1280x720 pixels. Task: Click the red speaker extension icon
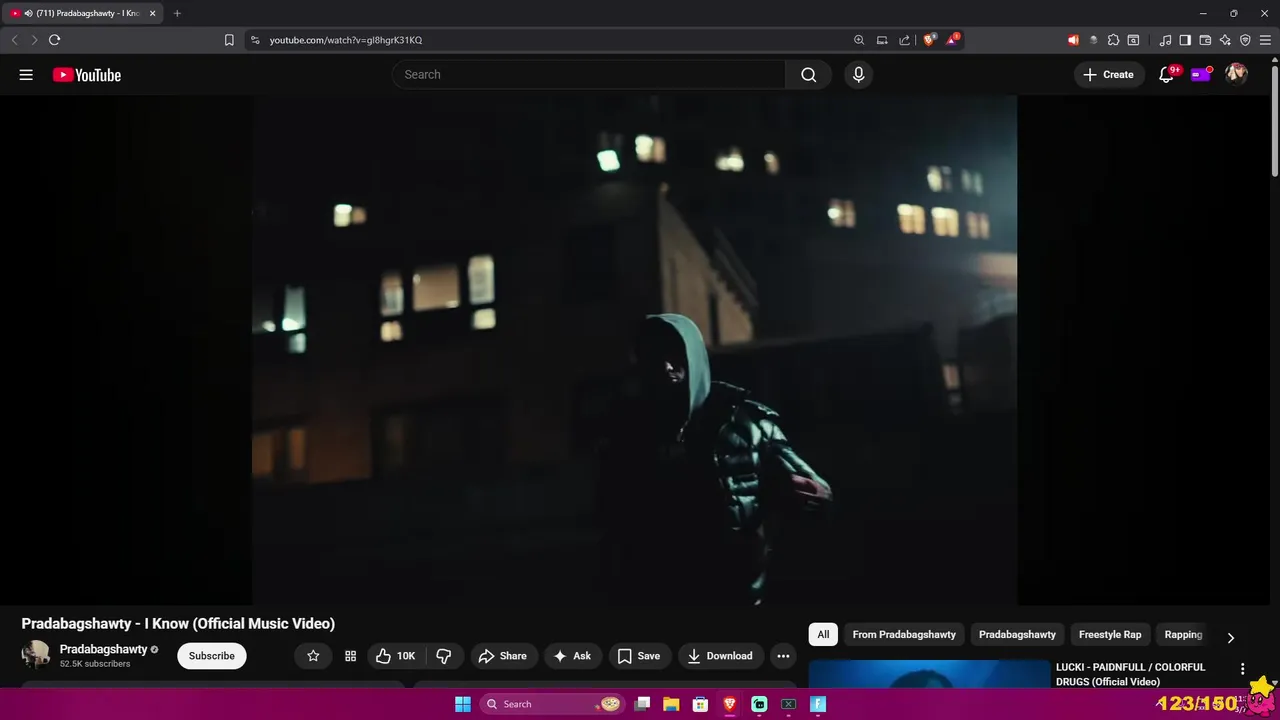point(1073,40)
